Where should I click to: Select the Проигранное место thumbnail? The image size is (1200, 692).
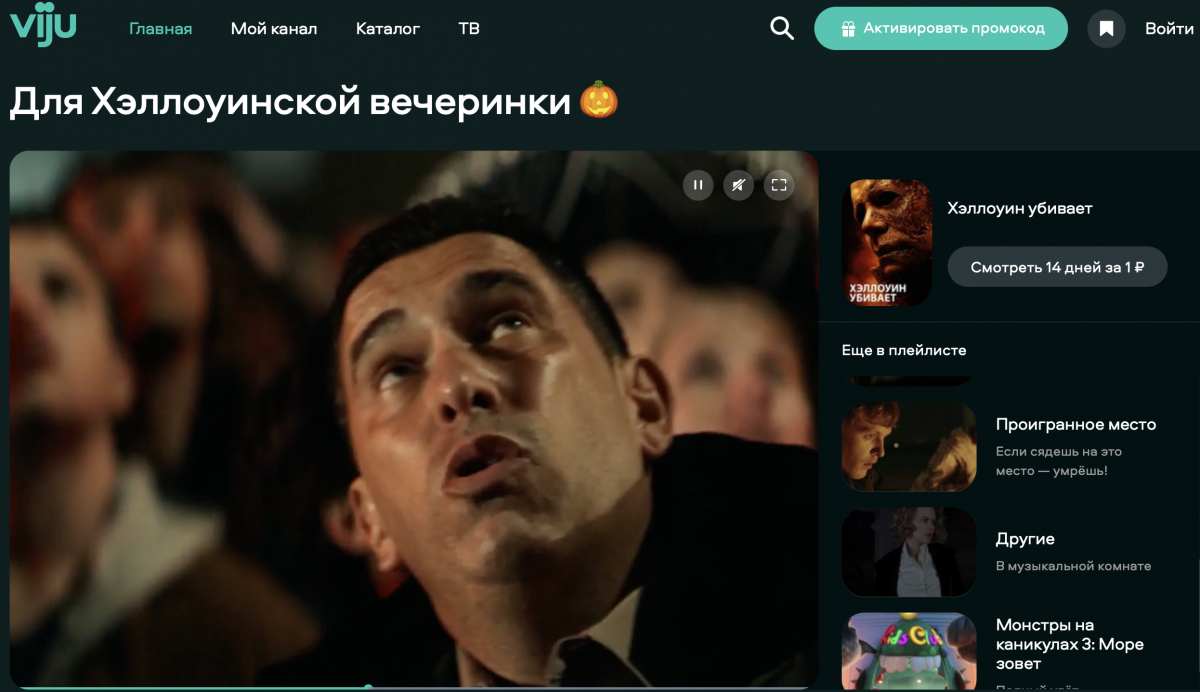click(909, 447)
